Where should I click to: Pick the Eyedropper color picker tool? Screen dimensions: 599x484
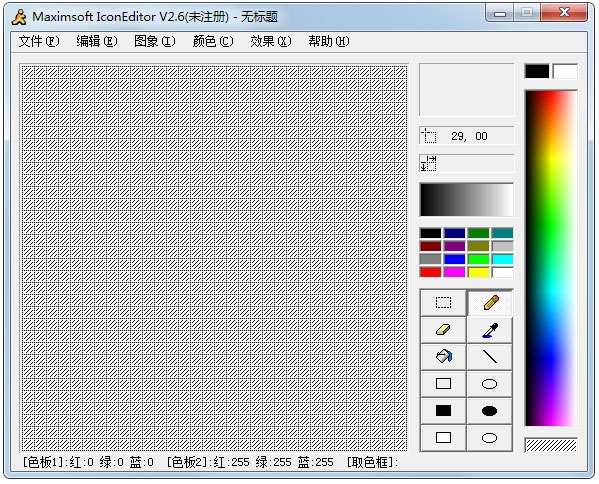click(x=490, y=330)
